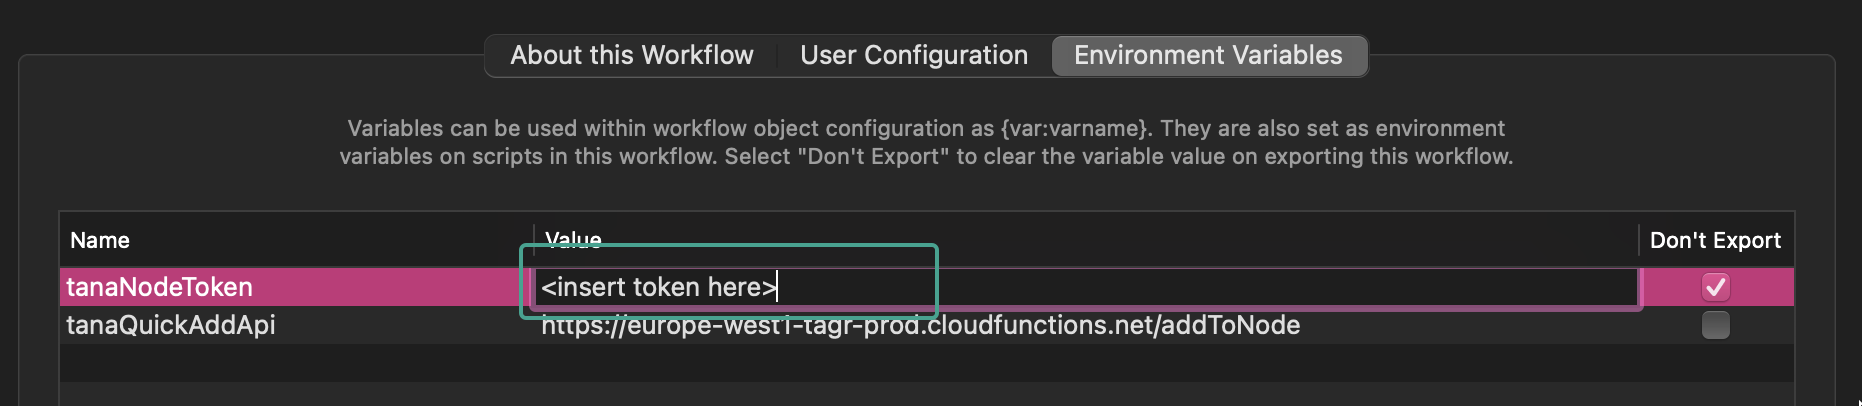Click blank cell below the unchecked checkbox

pyautogui.click(x=1716, y=362)
